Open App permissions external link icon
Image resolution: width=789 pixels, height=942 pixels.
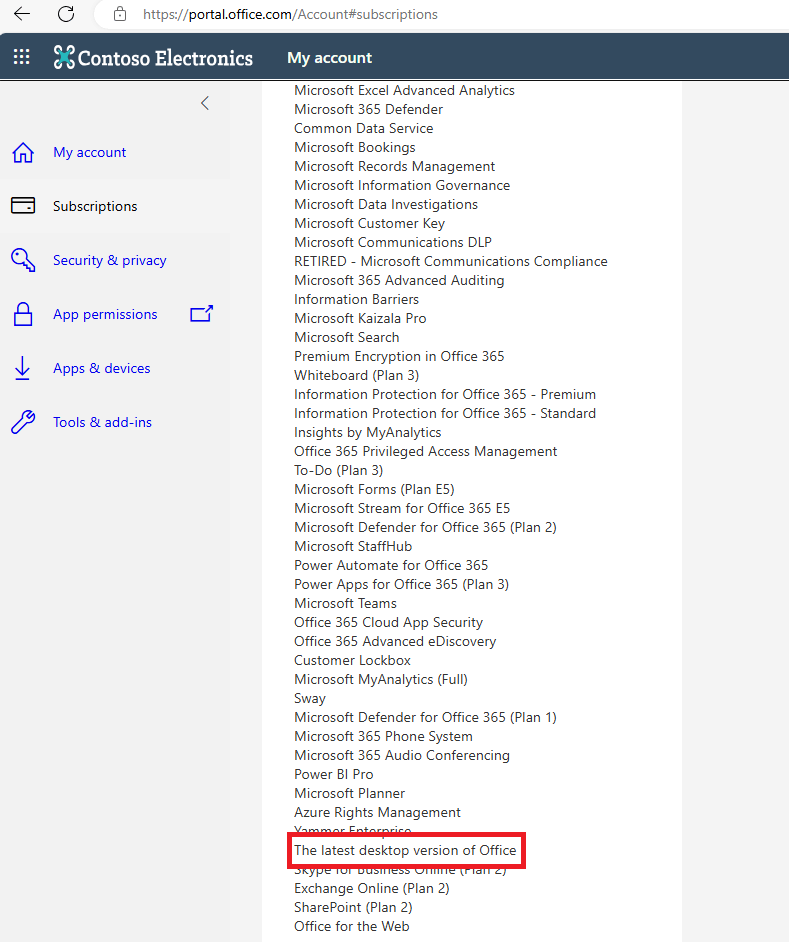click(x=201, y=314)
